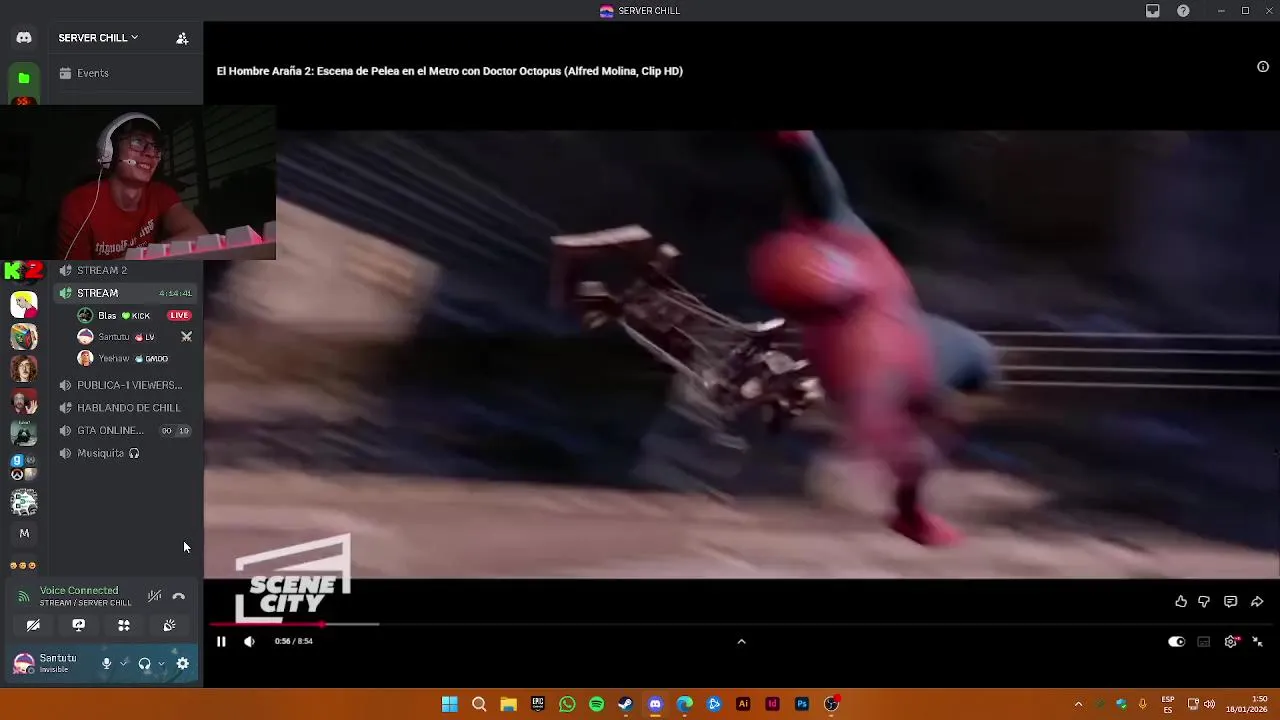Select the STREAM voice channel
The image size is (1280, 720).
(x=125, y=293)
